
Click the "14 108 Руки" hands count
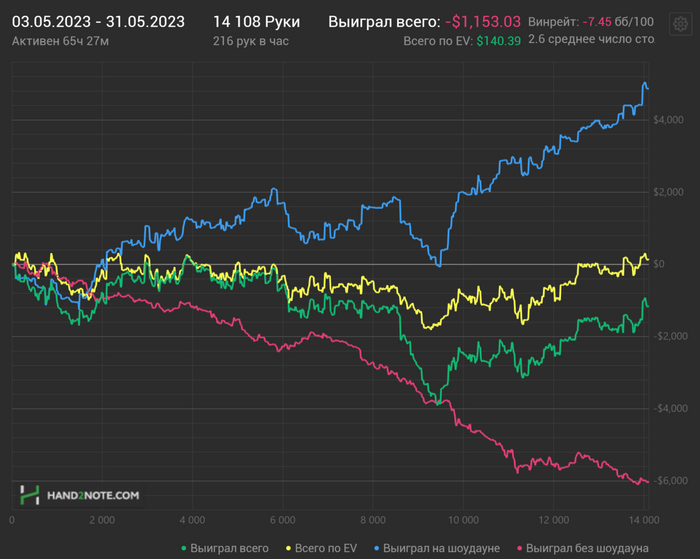coord(256,21)
